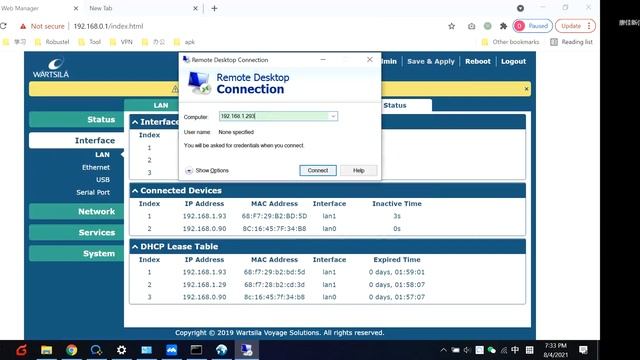Open the Command Prompt taskbar icon
Screen dimensions: 640x360
point(196,350)
